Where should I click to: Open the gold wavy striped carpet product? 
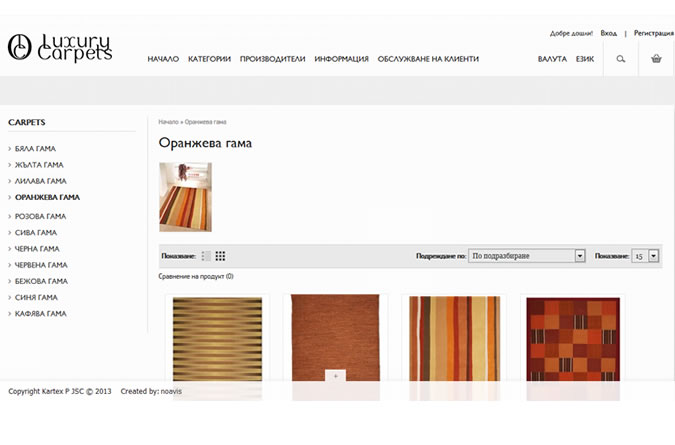(217, 339)
